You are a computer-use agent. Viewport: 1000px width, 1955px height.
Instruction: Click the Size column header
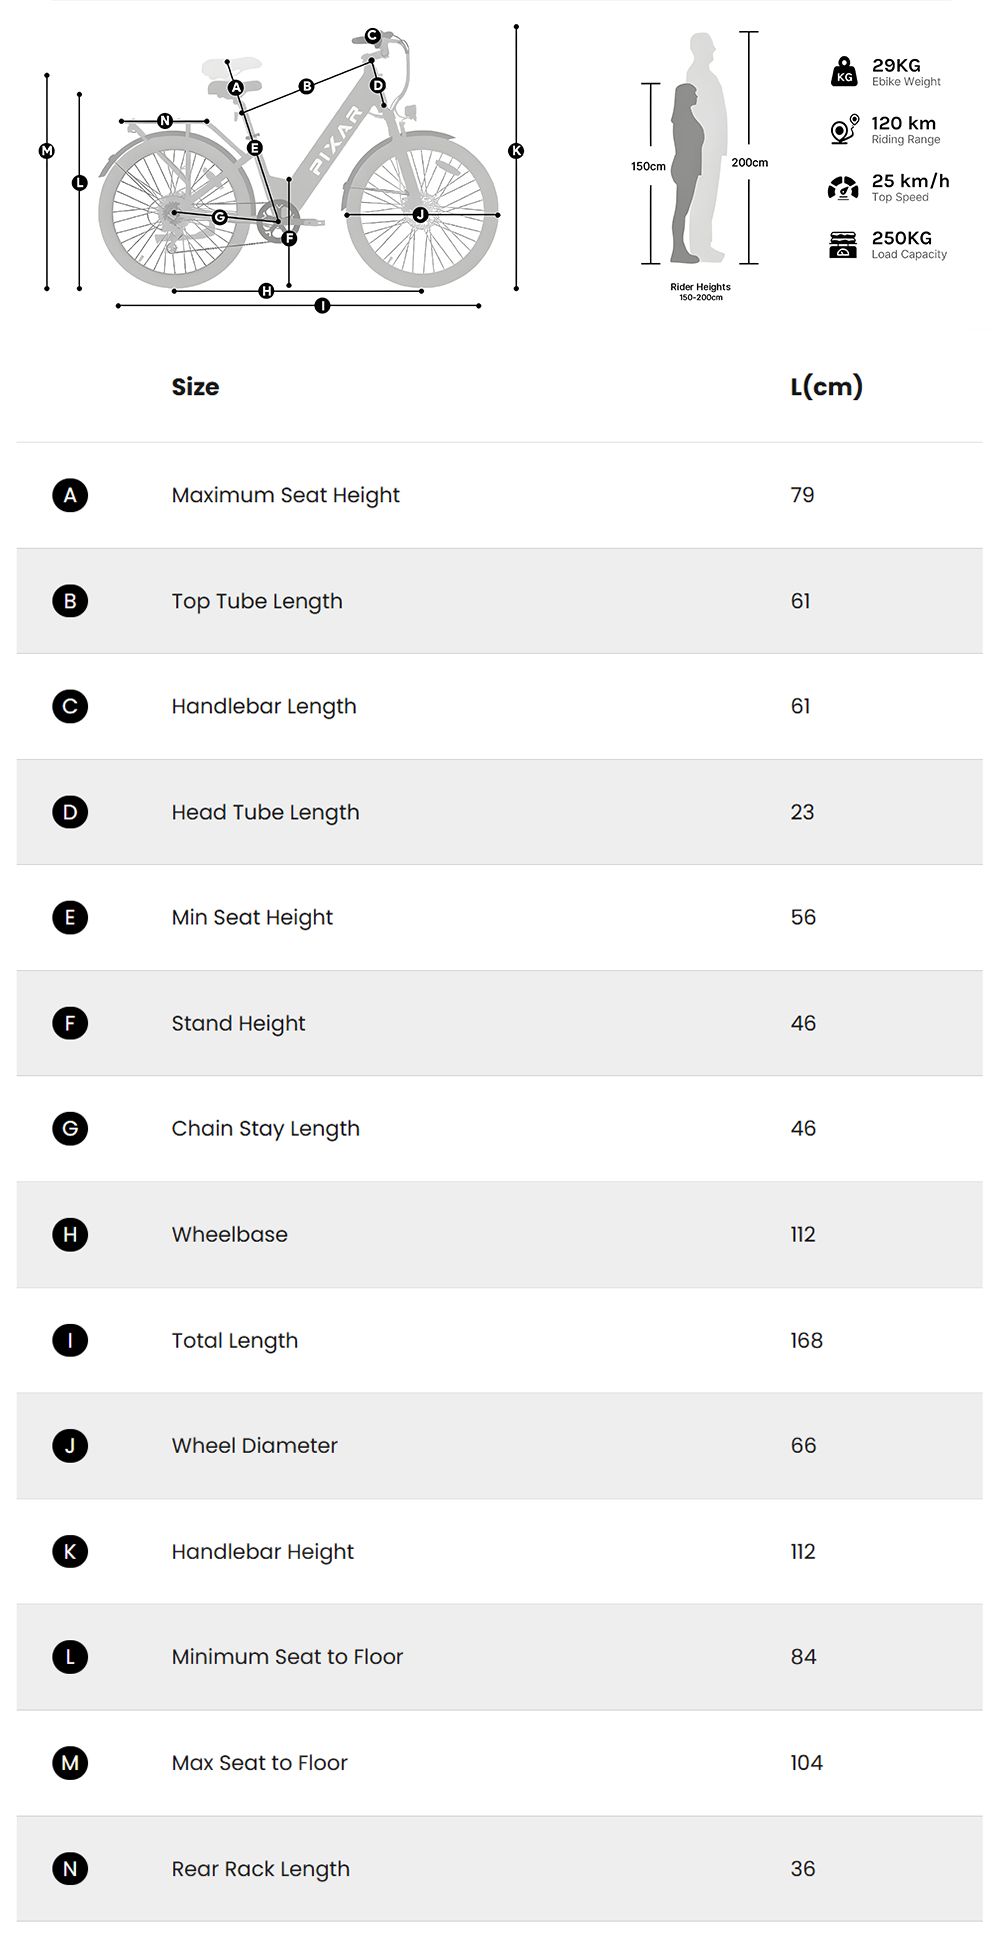click(x=195, y=387)
